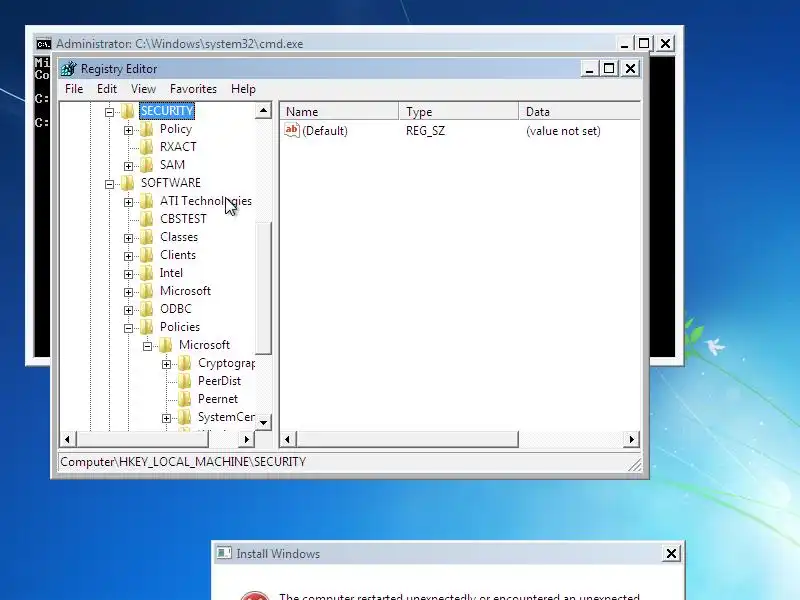Click the cmd.exe window title icon
Screen dimensions: 800x600
pyautogui.click(x=44, y=44)
